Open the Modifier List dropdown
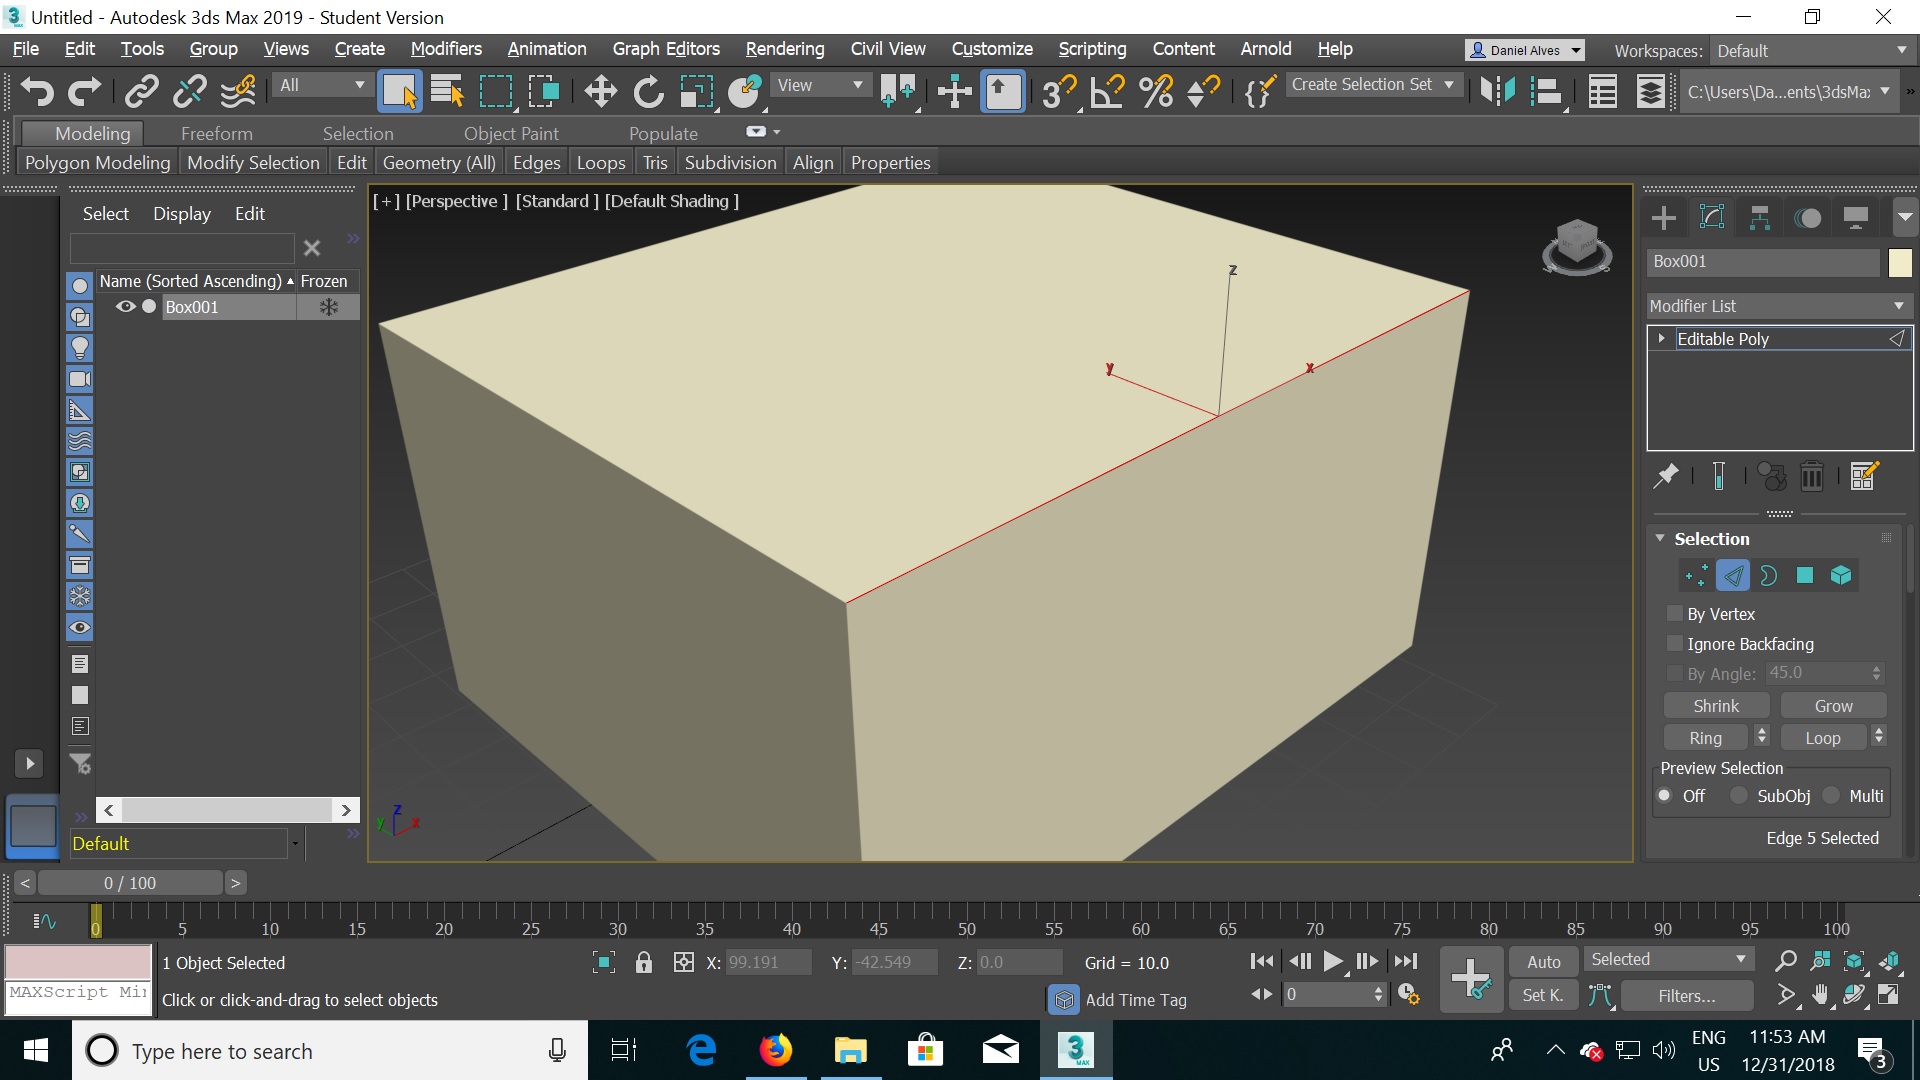The image size is (1920, 1080). pyautogui.click(x=1778, y=306)
